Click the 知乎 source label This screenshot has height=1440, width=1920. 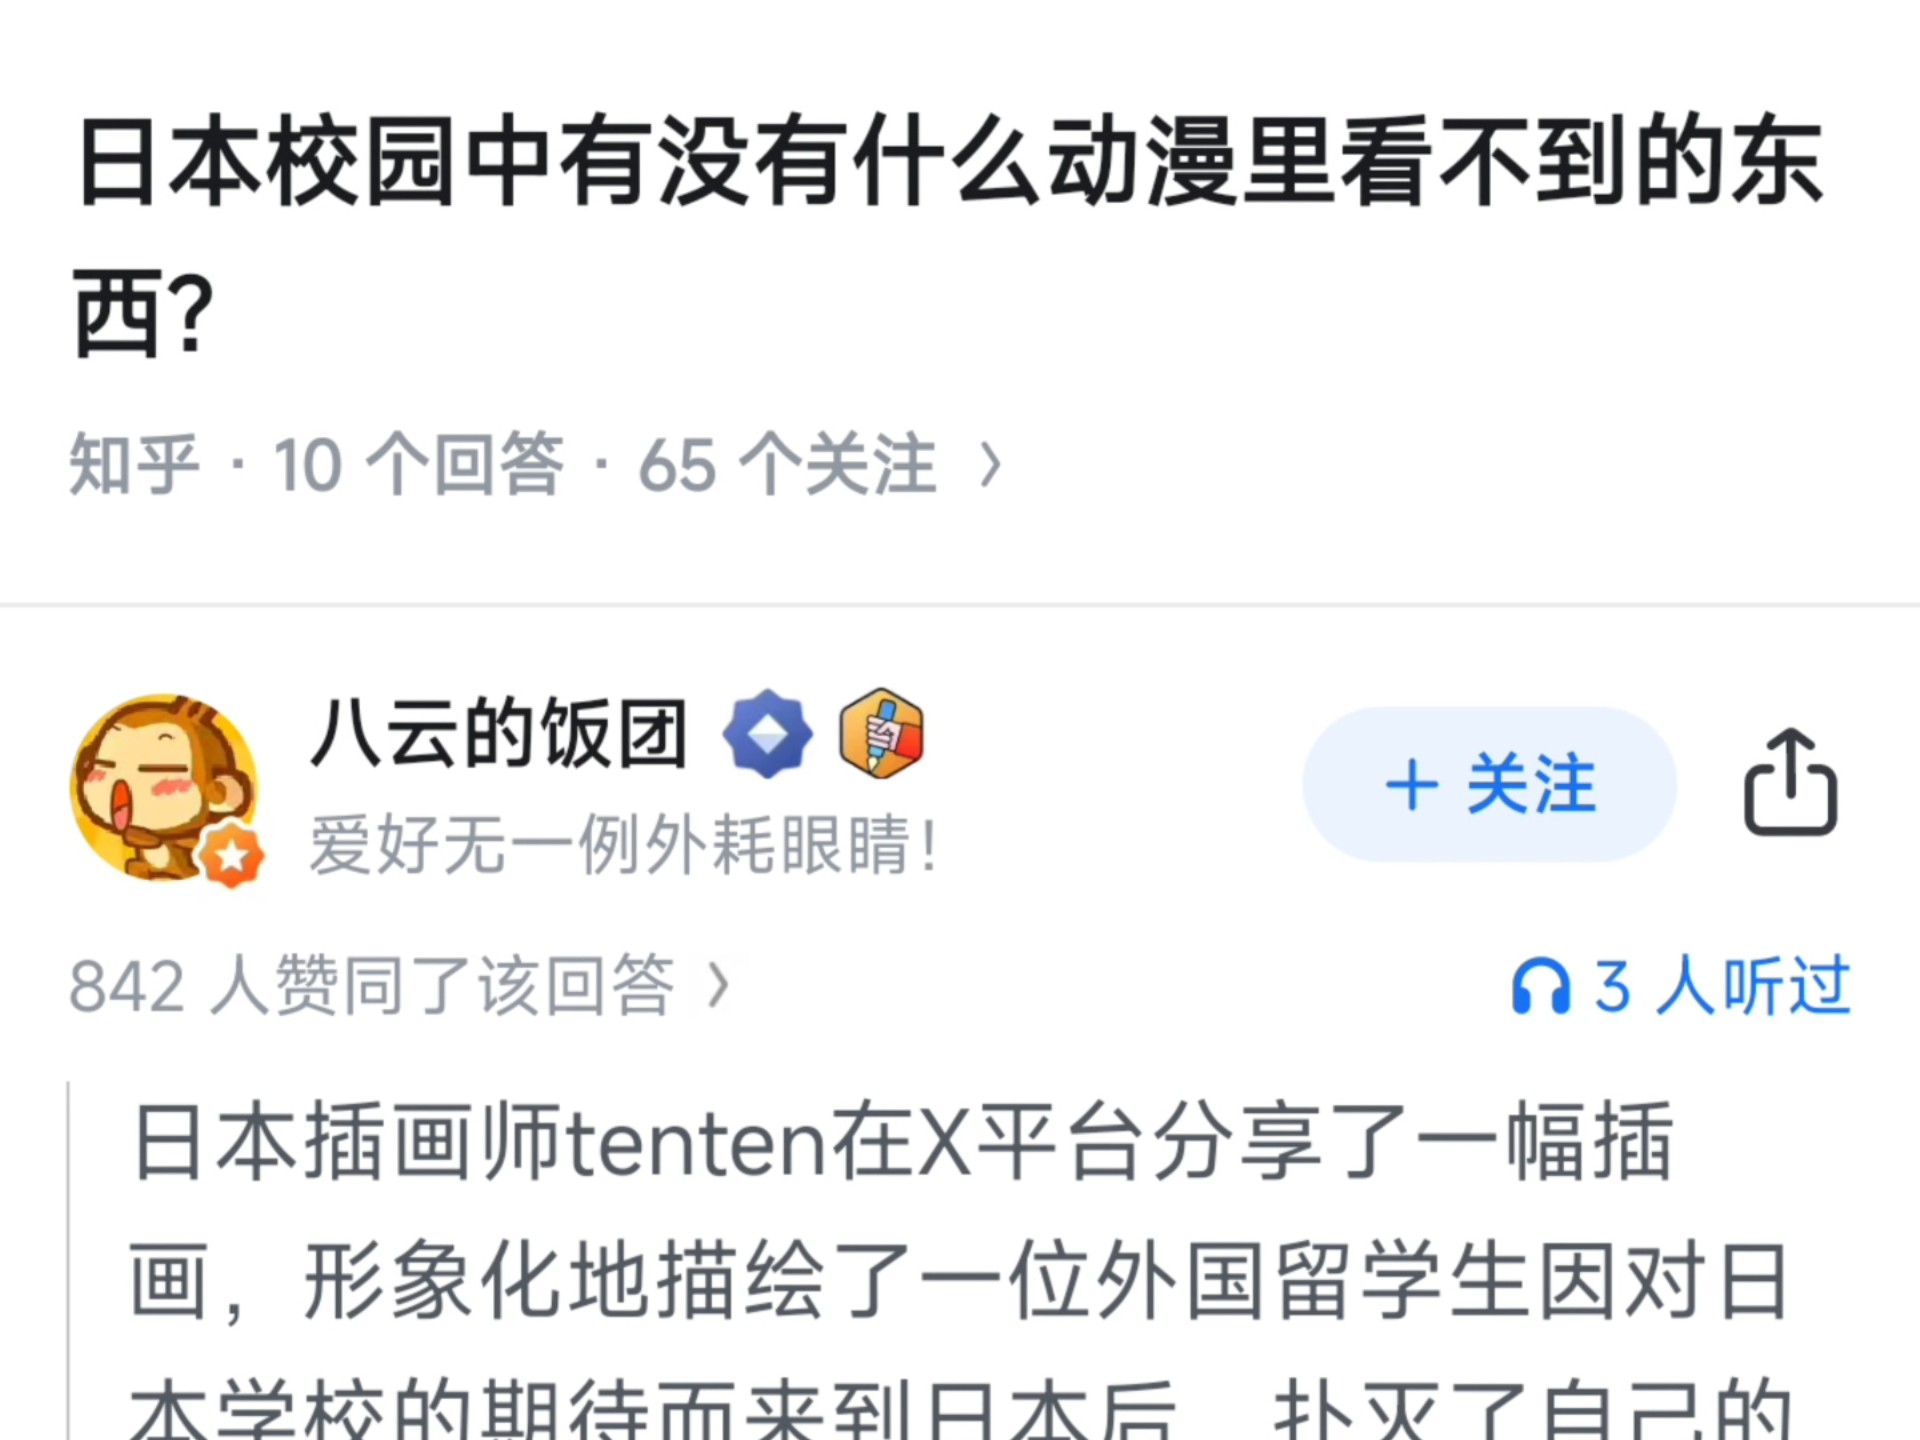tap(134, 465)
